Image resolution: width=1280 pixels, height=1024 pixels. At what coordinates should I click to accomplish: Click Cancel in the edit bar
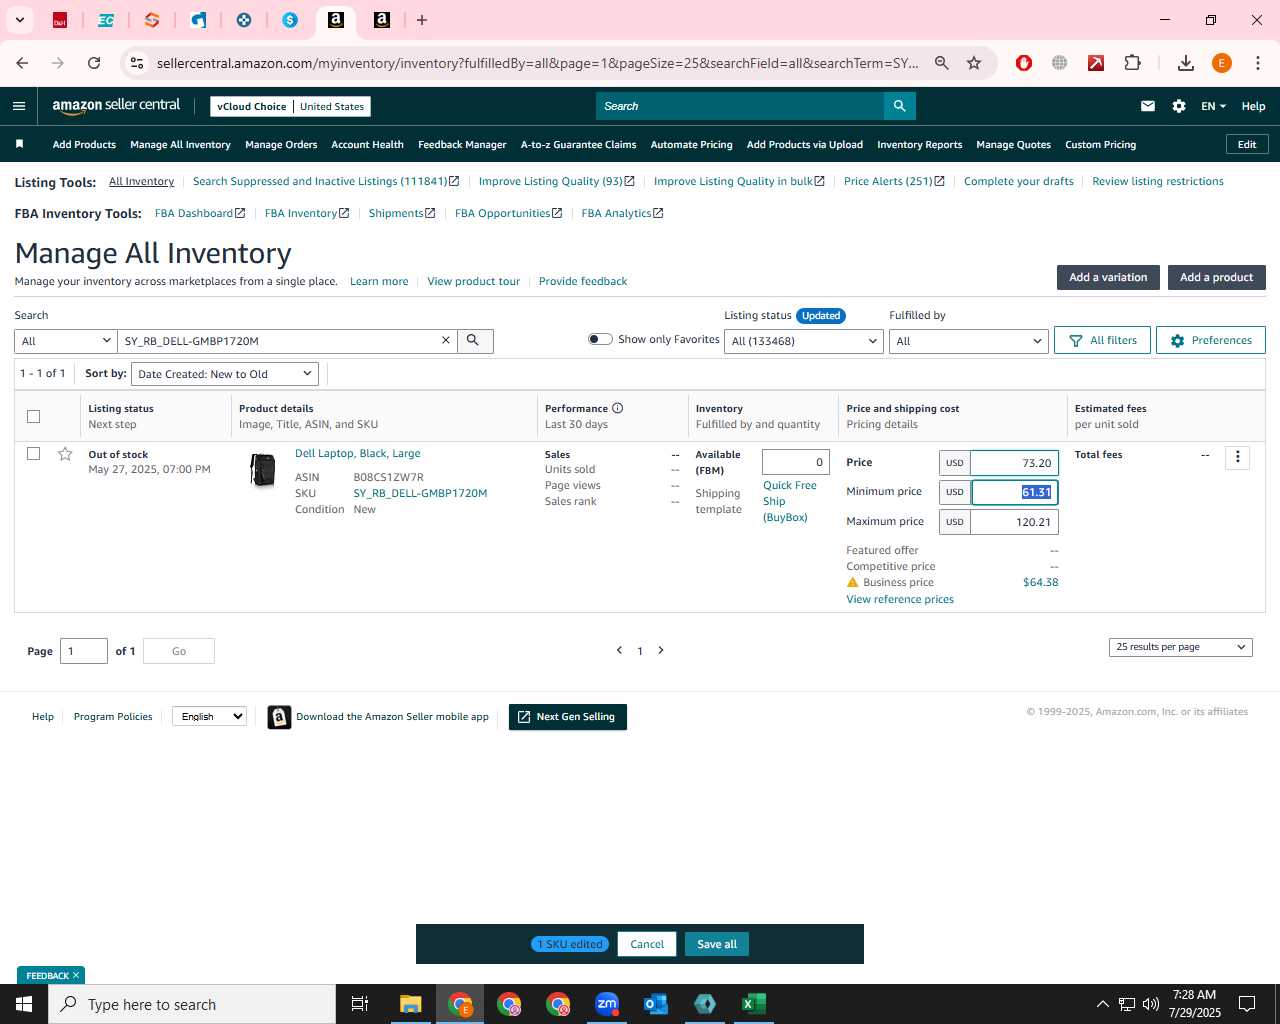pos(647,944)
